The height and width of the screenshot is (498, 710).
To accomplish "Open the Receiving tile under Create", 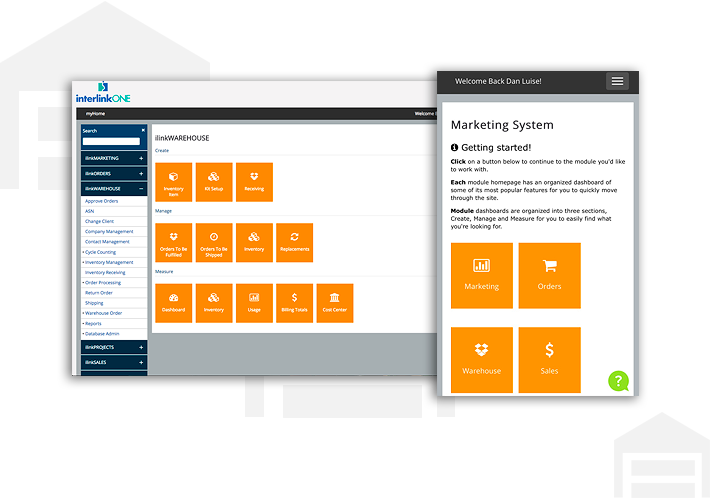I will pyautogui.click(x=254, y=182).
